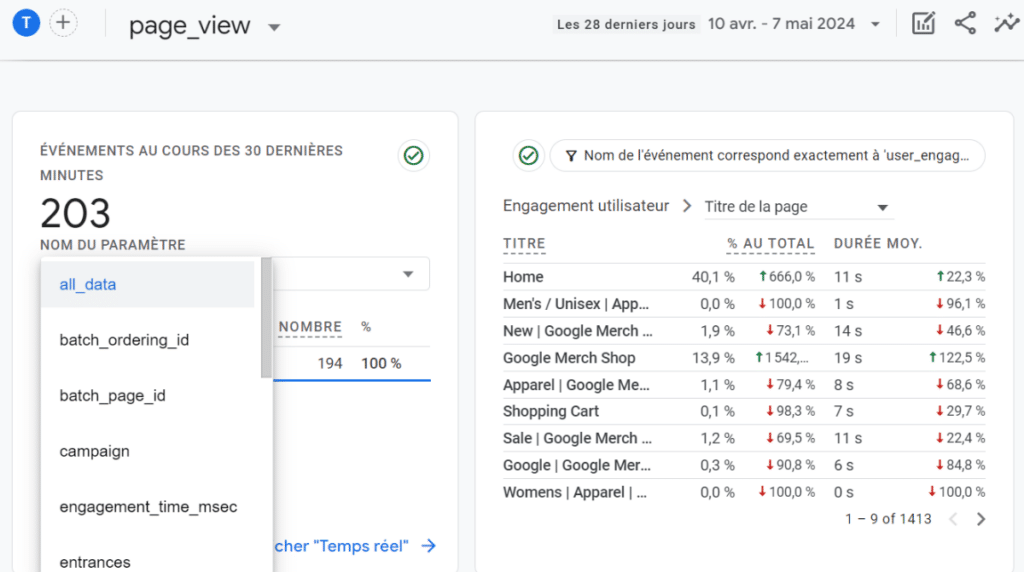Click the Engagement utilisateur breadcrumb
Screen dimensions: 1024x572
click(586, 206)
